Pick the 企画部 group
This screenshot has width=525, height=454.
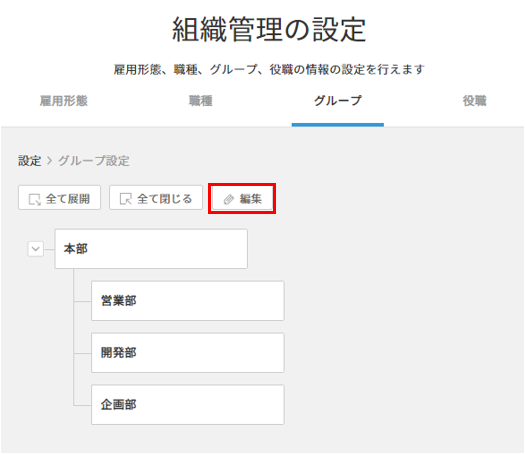coord(188,405)
